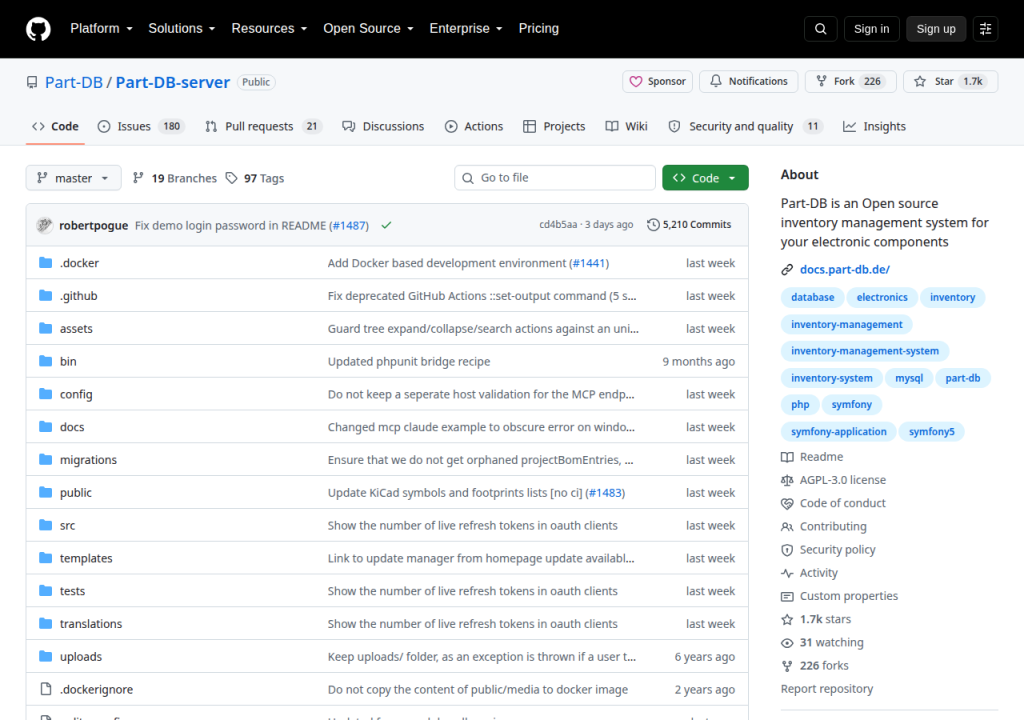Viewport: 1024px width, 720px height.
Task: Click the database topic tag
Action: [812, 297]
